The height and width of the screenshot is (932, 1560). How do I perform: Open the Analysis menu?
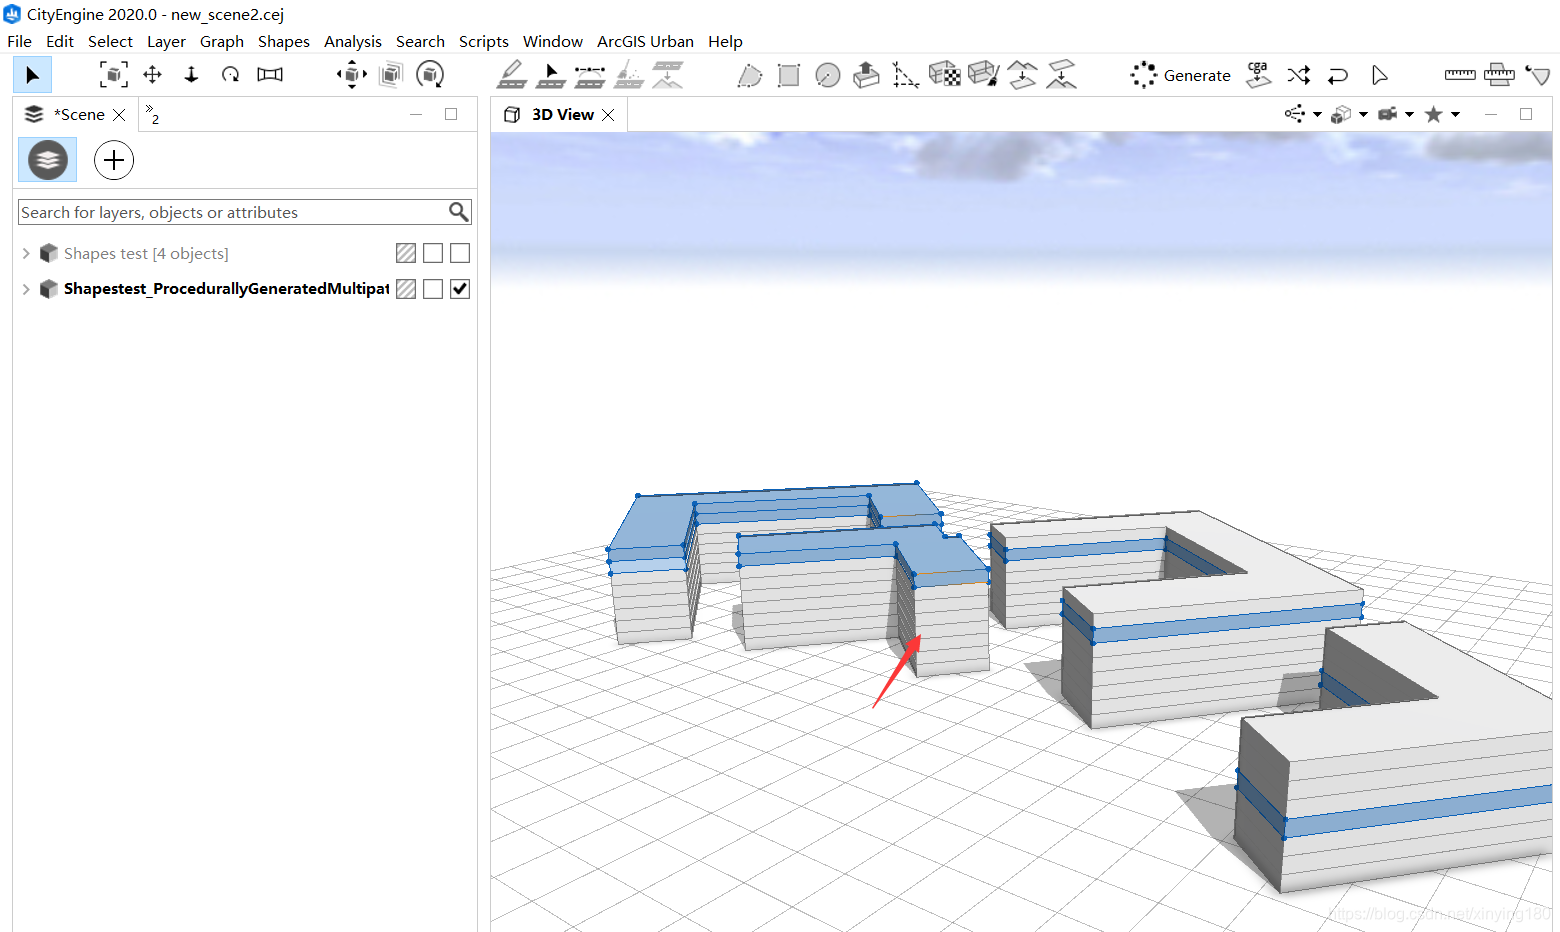coord(353,42)
